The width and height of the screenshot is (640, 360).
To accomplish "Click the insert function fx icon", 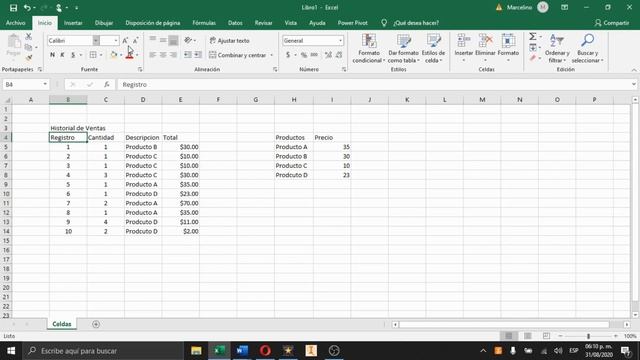I will [x=107, y=84].
